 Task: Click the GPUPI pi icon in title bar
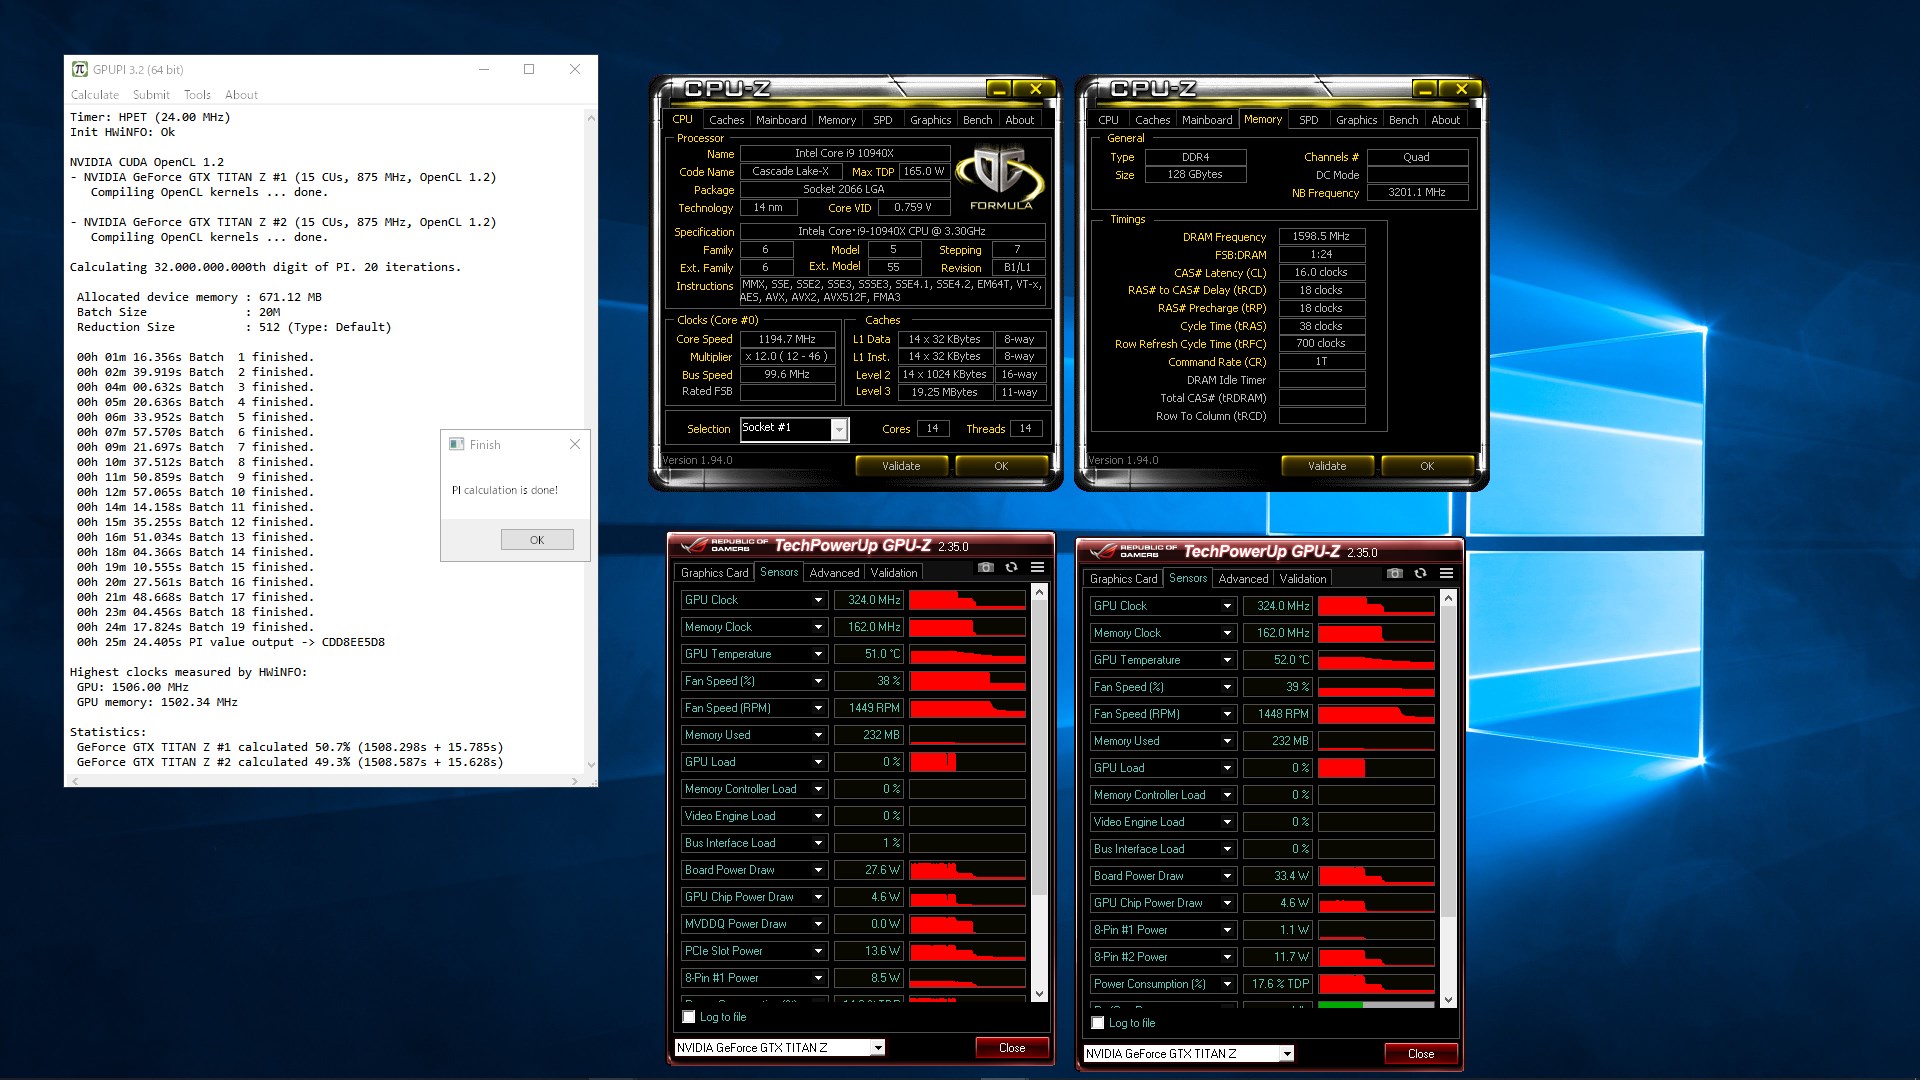pos(80,69)
